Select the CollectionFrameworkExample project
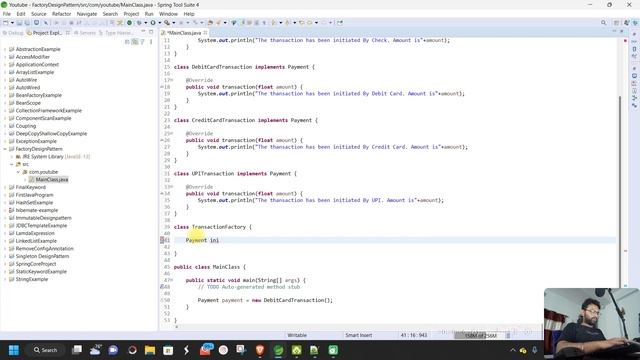This screenshot has height=360, width=640. (x=49, y=111)
